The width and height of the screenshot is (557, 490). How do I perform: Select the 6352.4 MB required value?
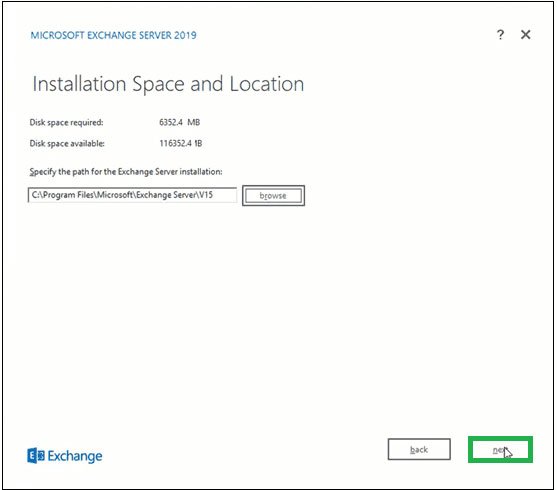click(x=179, y=122)
